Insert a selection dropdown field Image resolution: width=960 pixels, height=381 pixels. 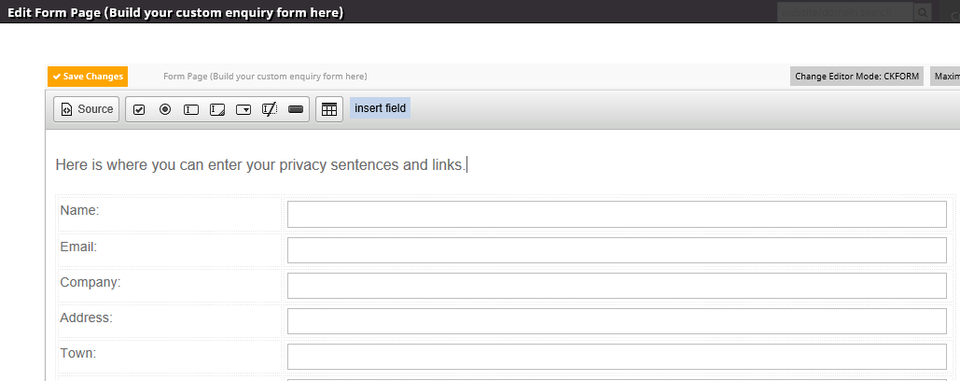pos(244,110)
